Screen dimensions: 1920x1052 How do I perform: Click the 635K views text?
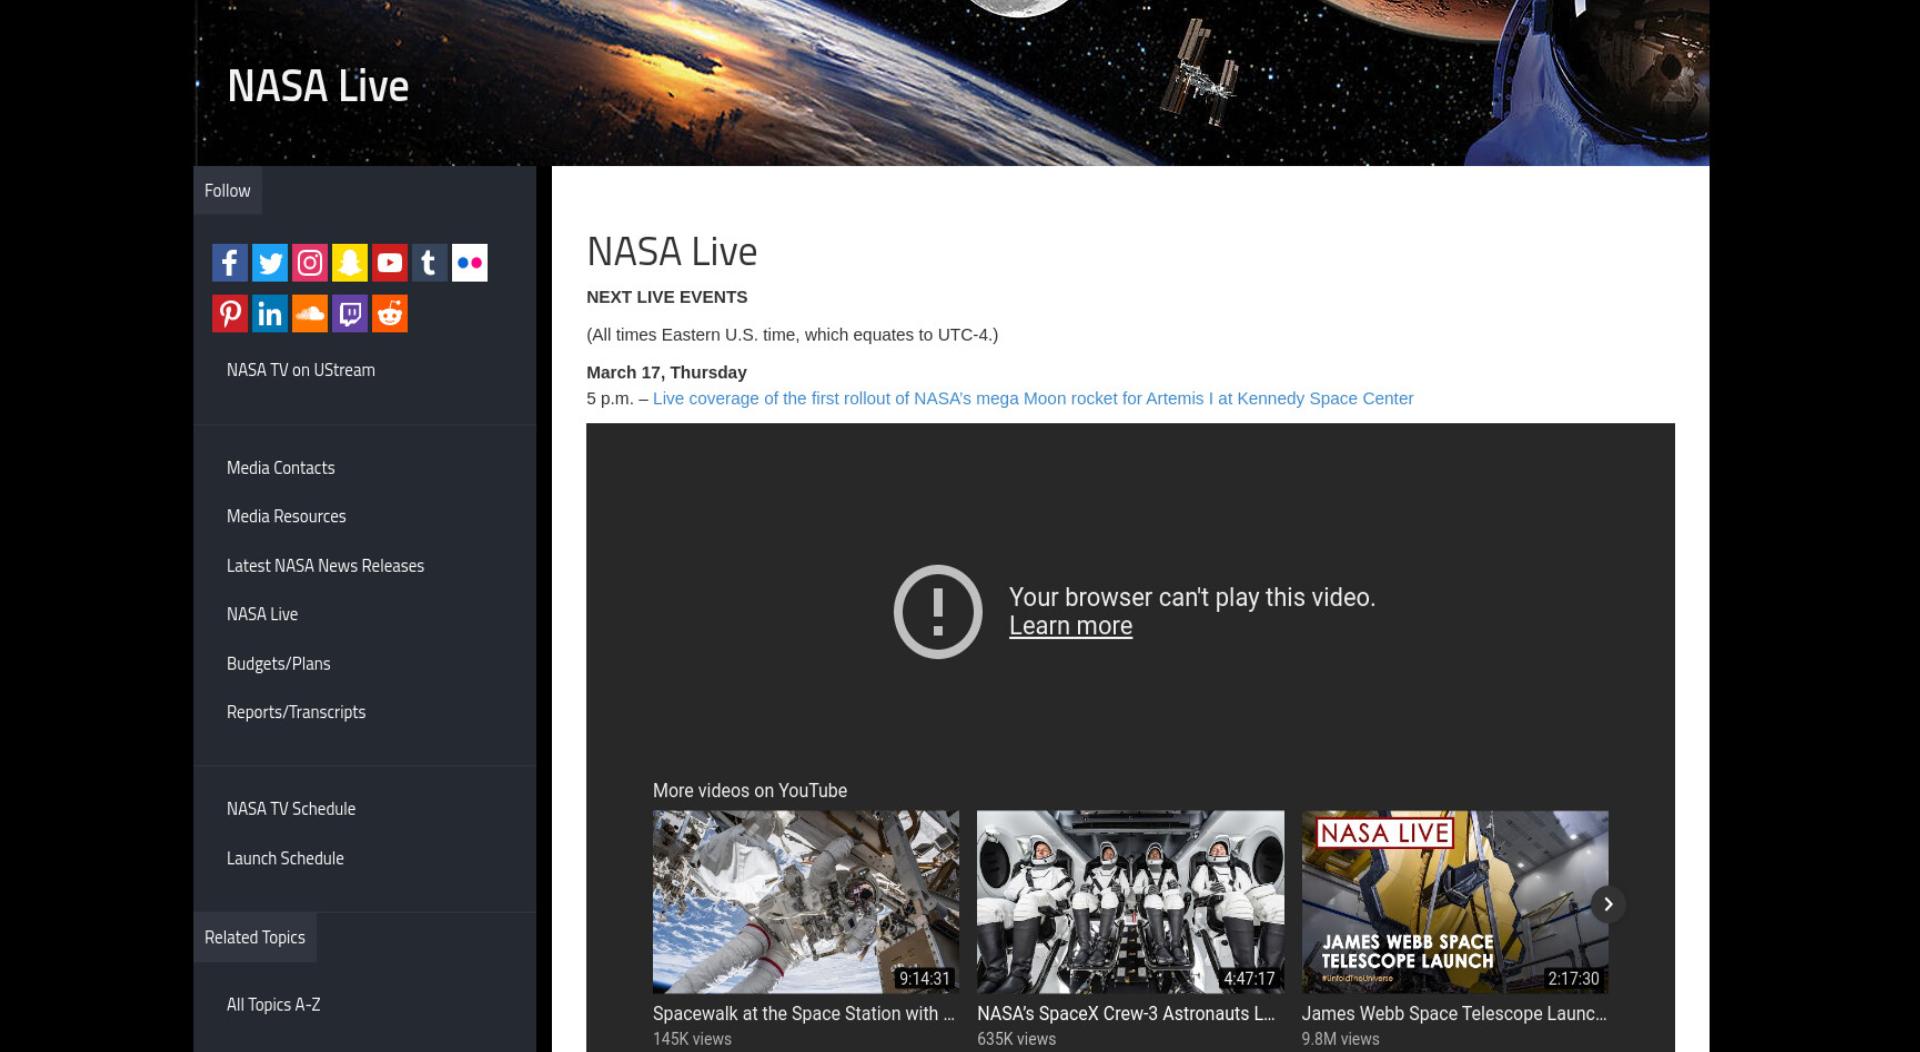pyautogui.click(x=1016, y=1039)
